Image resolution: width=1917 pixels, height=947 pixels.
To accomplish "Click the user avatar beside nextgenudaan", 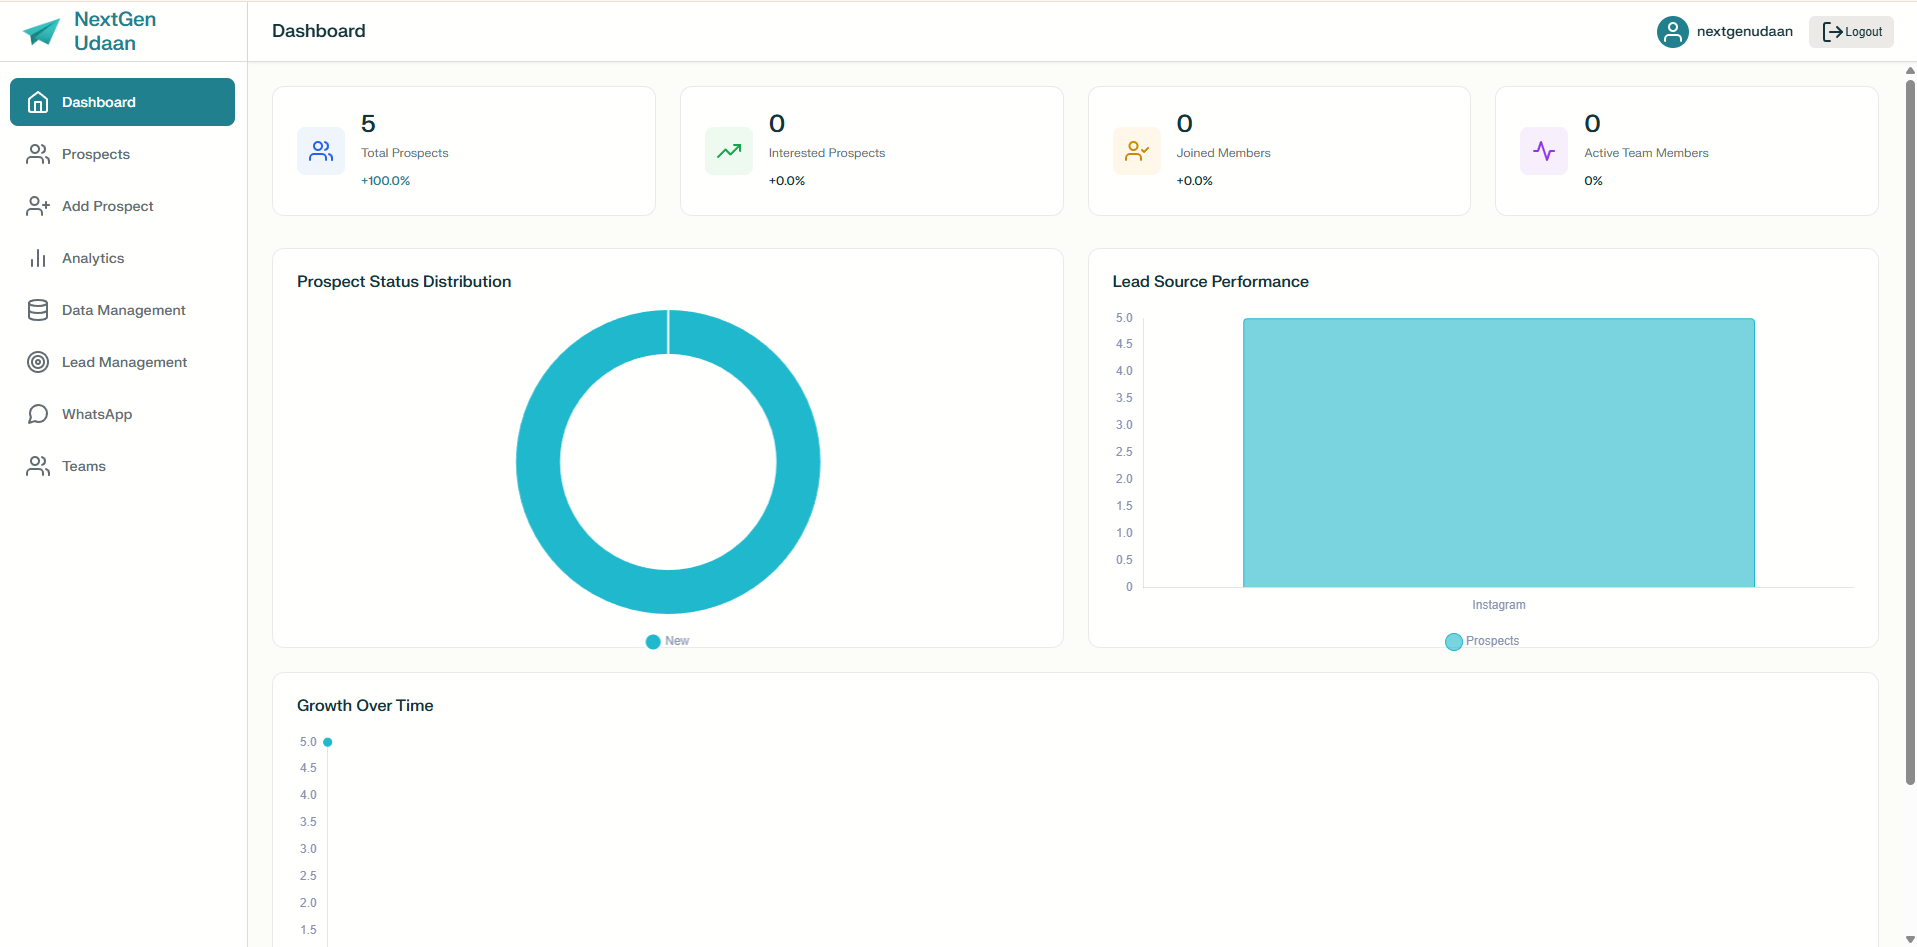I will tap(1673, 31).
